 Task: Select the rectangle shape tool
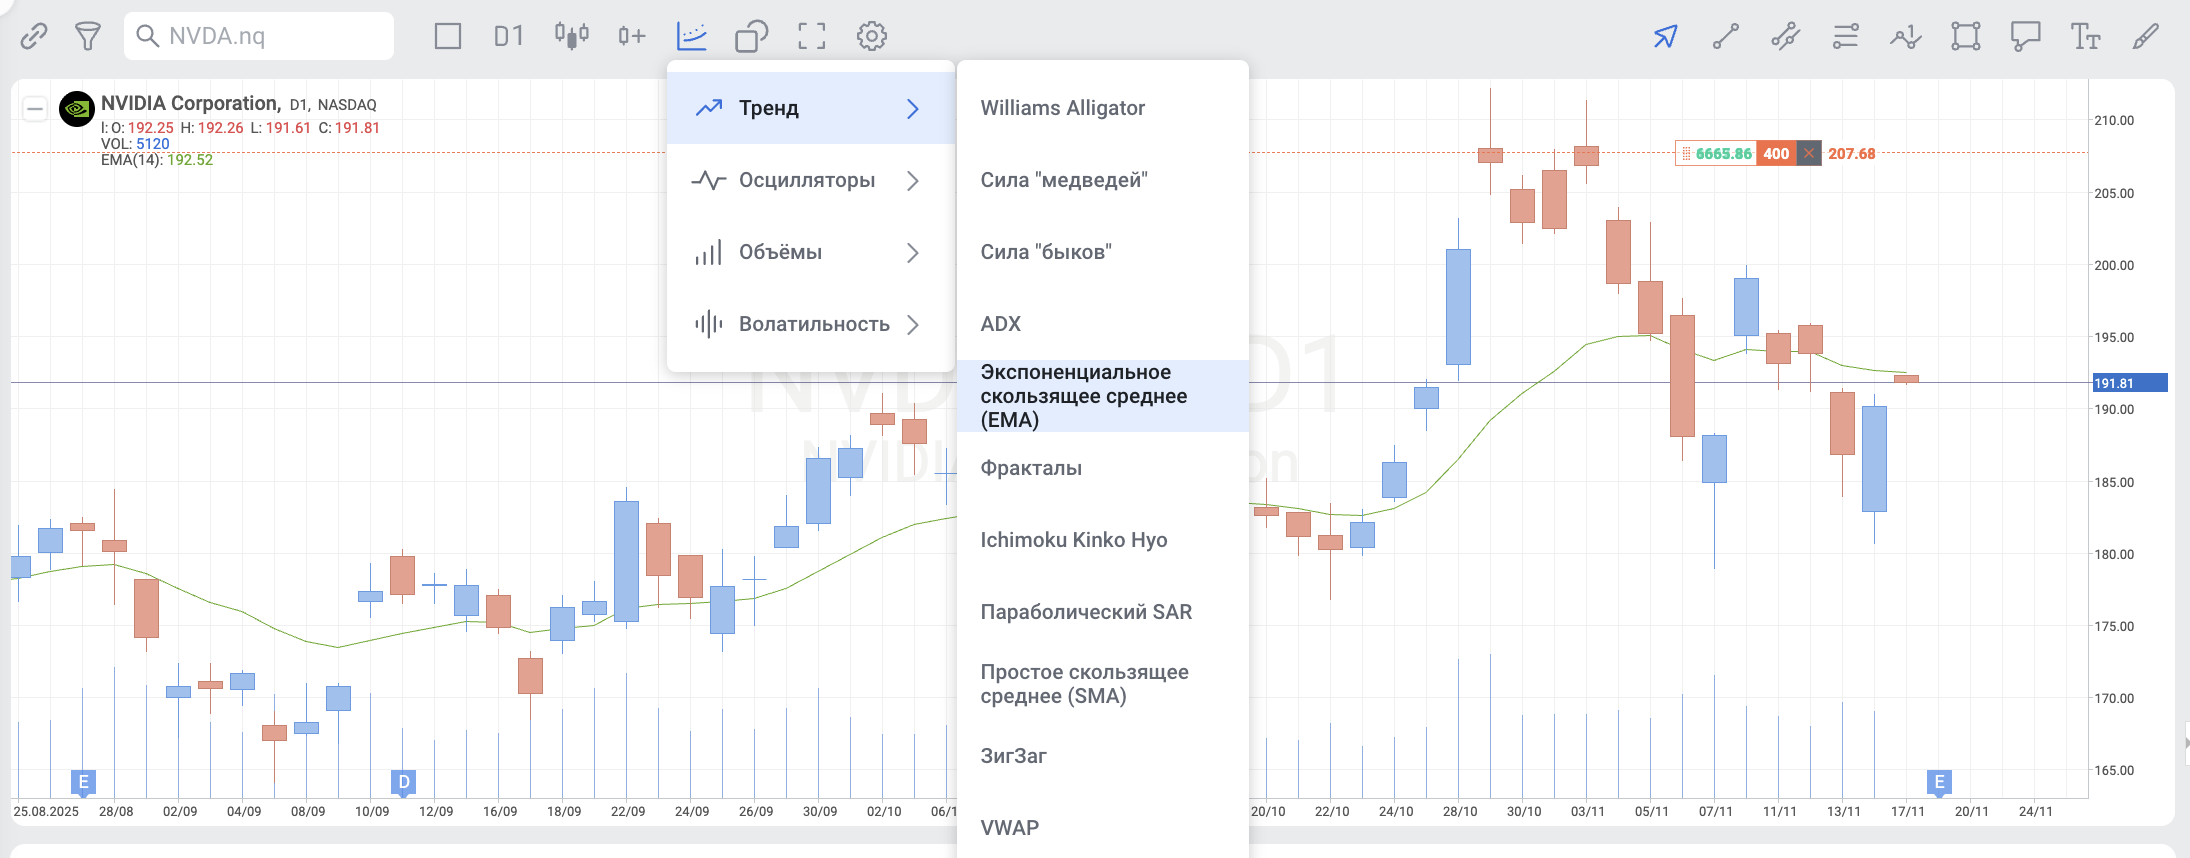coord(1966,37)
